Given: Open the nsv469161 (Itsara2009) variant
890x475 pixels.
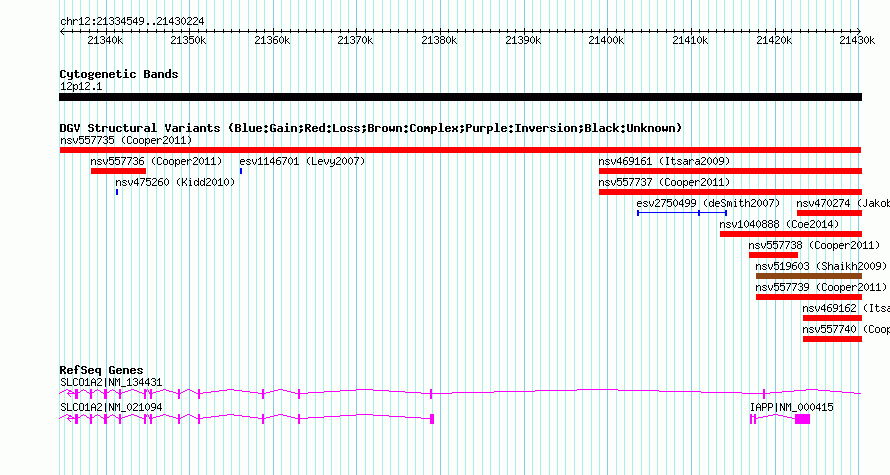Looking at the screenshot, I should [x=664, y=161].
